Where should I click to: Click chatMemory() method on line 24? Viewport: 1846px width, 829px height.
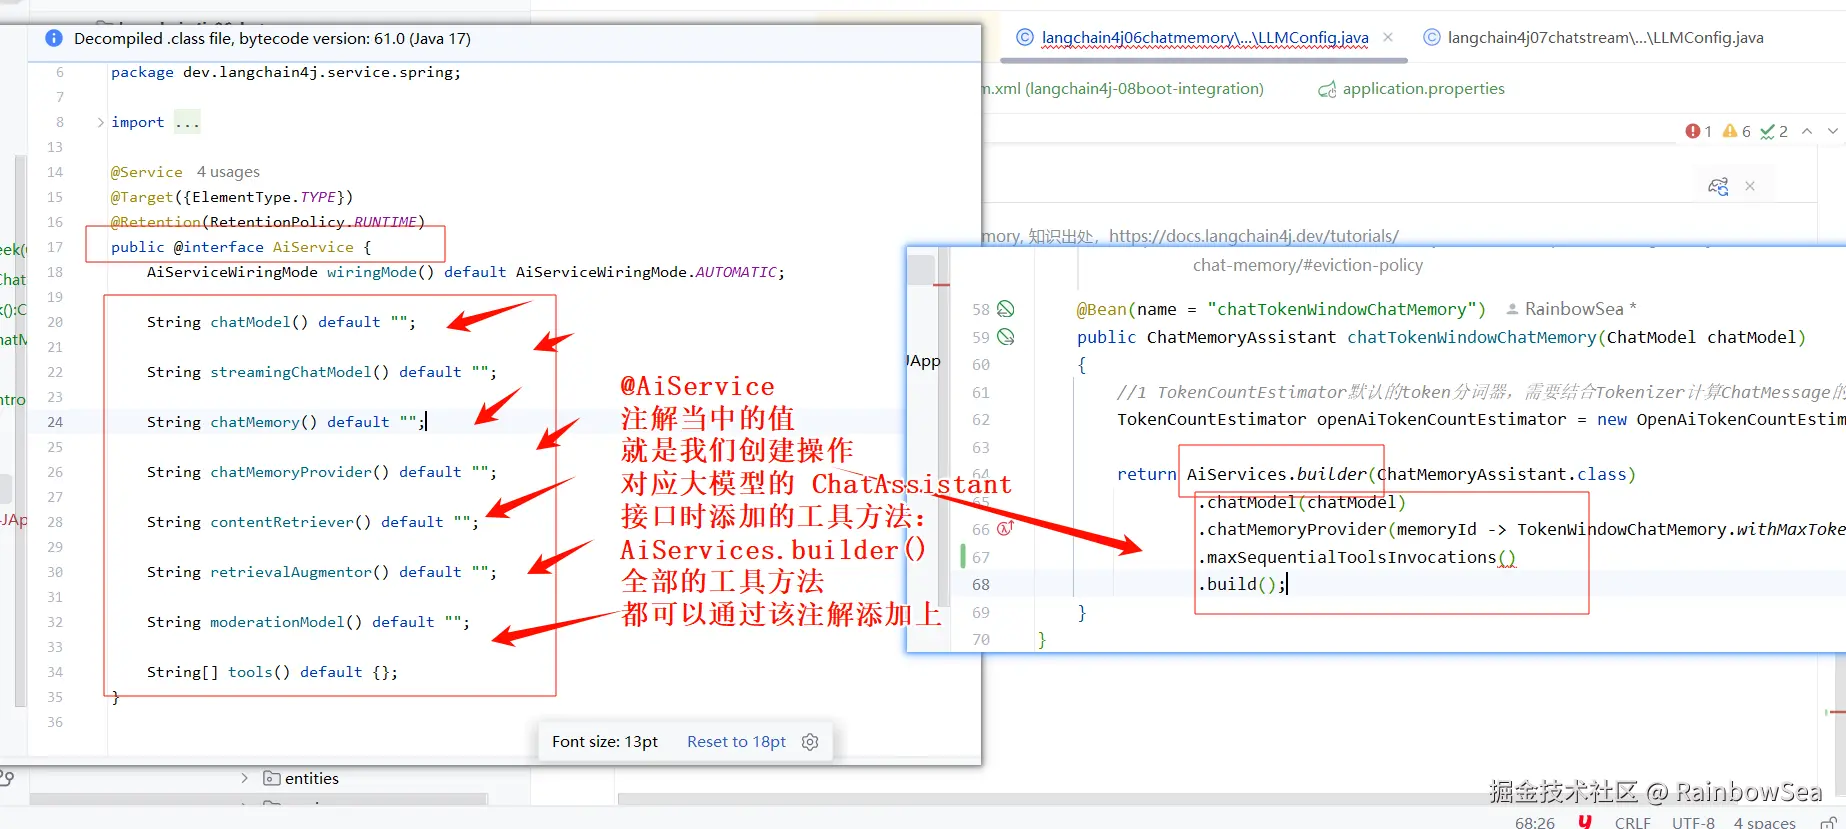pyautogui.click(x=264, y=422)
